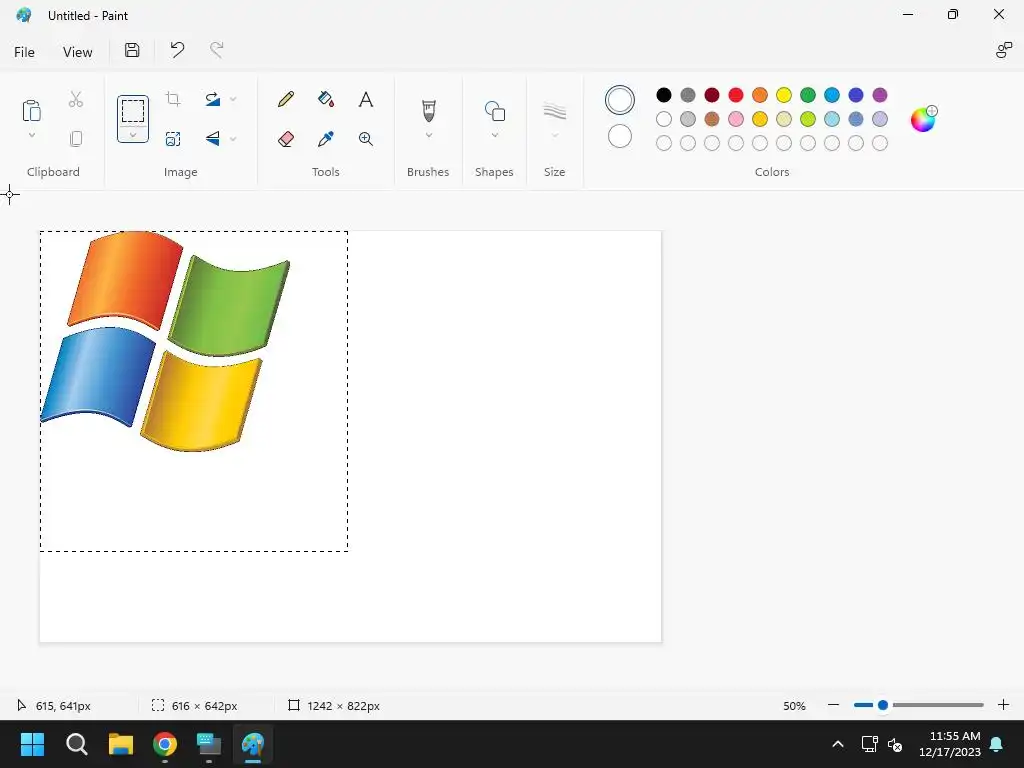Click the zoom out minus button
Image resolution: width=1024 pixels, height=768 pixels.
point(833,705)
